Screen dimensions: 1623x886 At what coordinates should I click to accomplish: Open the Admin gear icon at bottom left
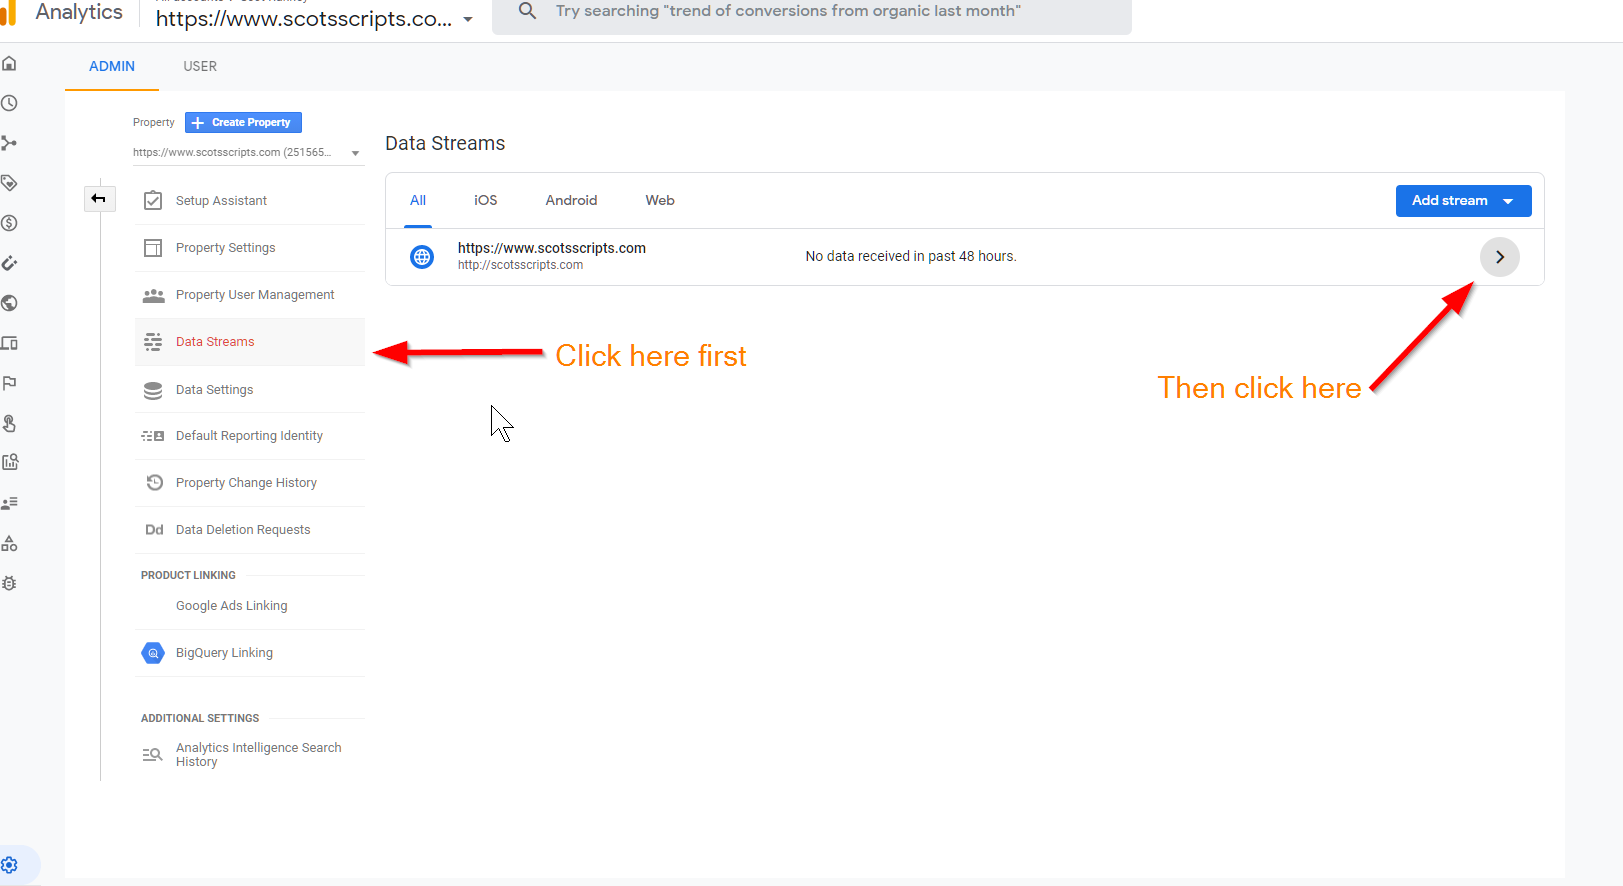tap(10, 865)
